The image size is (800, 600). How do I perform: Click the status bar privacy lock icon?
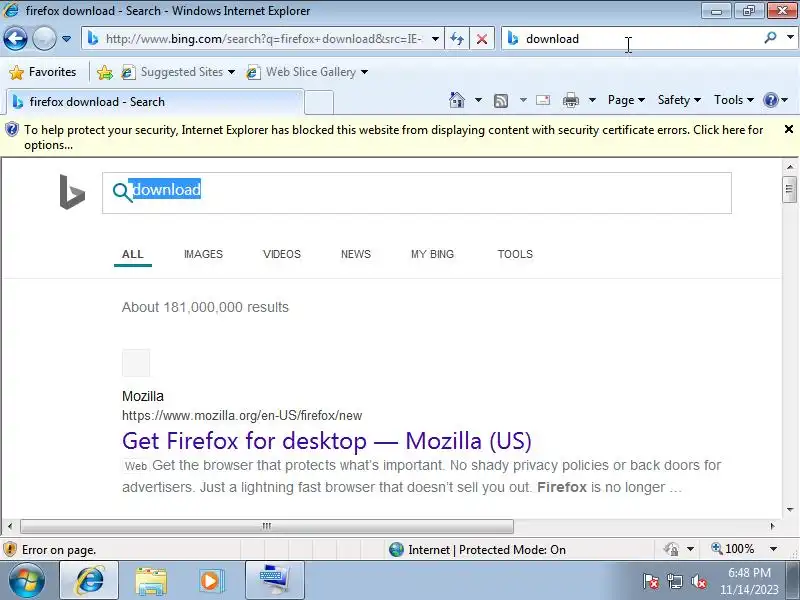(x=671, y=549)
